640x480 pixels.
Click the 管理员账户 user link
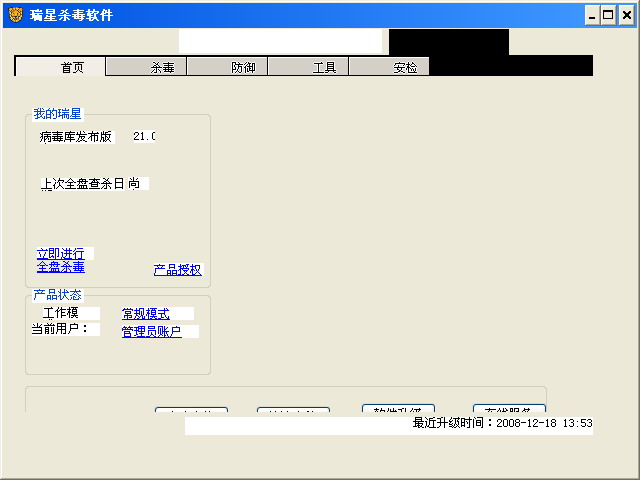(x=151, y=331)
